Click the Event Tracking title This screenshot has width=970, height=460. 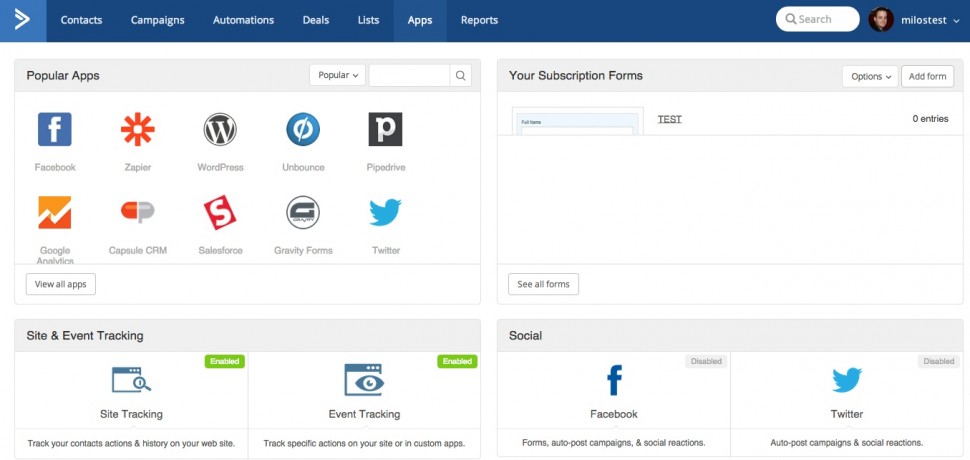click(364, 414)
